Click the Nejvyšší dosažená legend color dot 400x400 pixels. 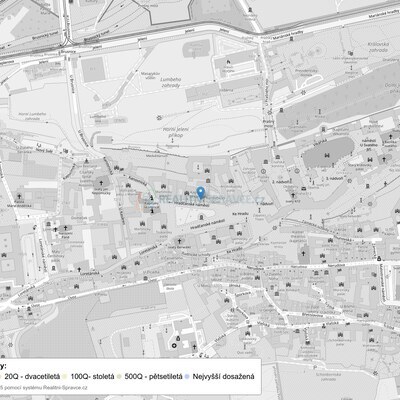click(x=187, y=377)
